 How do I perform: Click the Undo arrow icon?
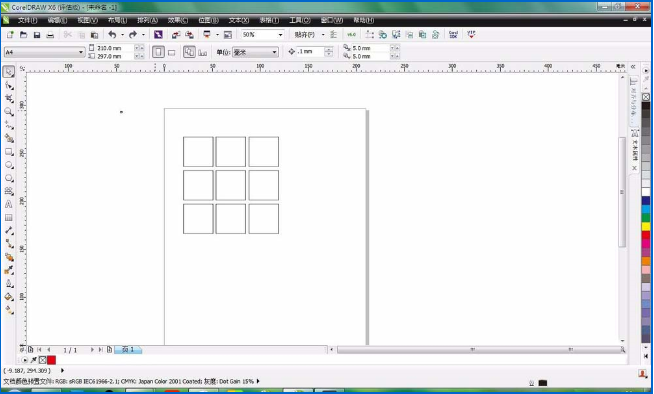(112, 35)
